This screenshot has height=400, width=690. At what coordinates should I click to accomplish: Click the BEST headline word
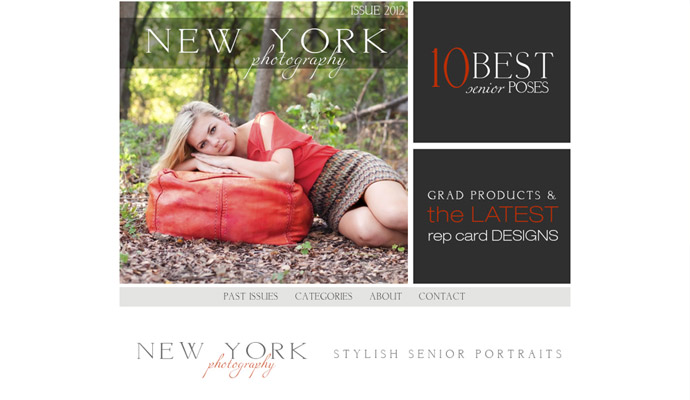tap(512, 65)
